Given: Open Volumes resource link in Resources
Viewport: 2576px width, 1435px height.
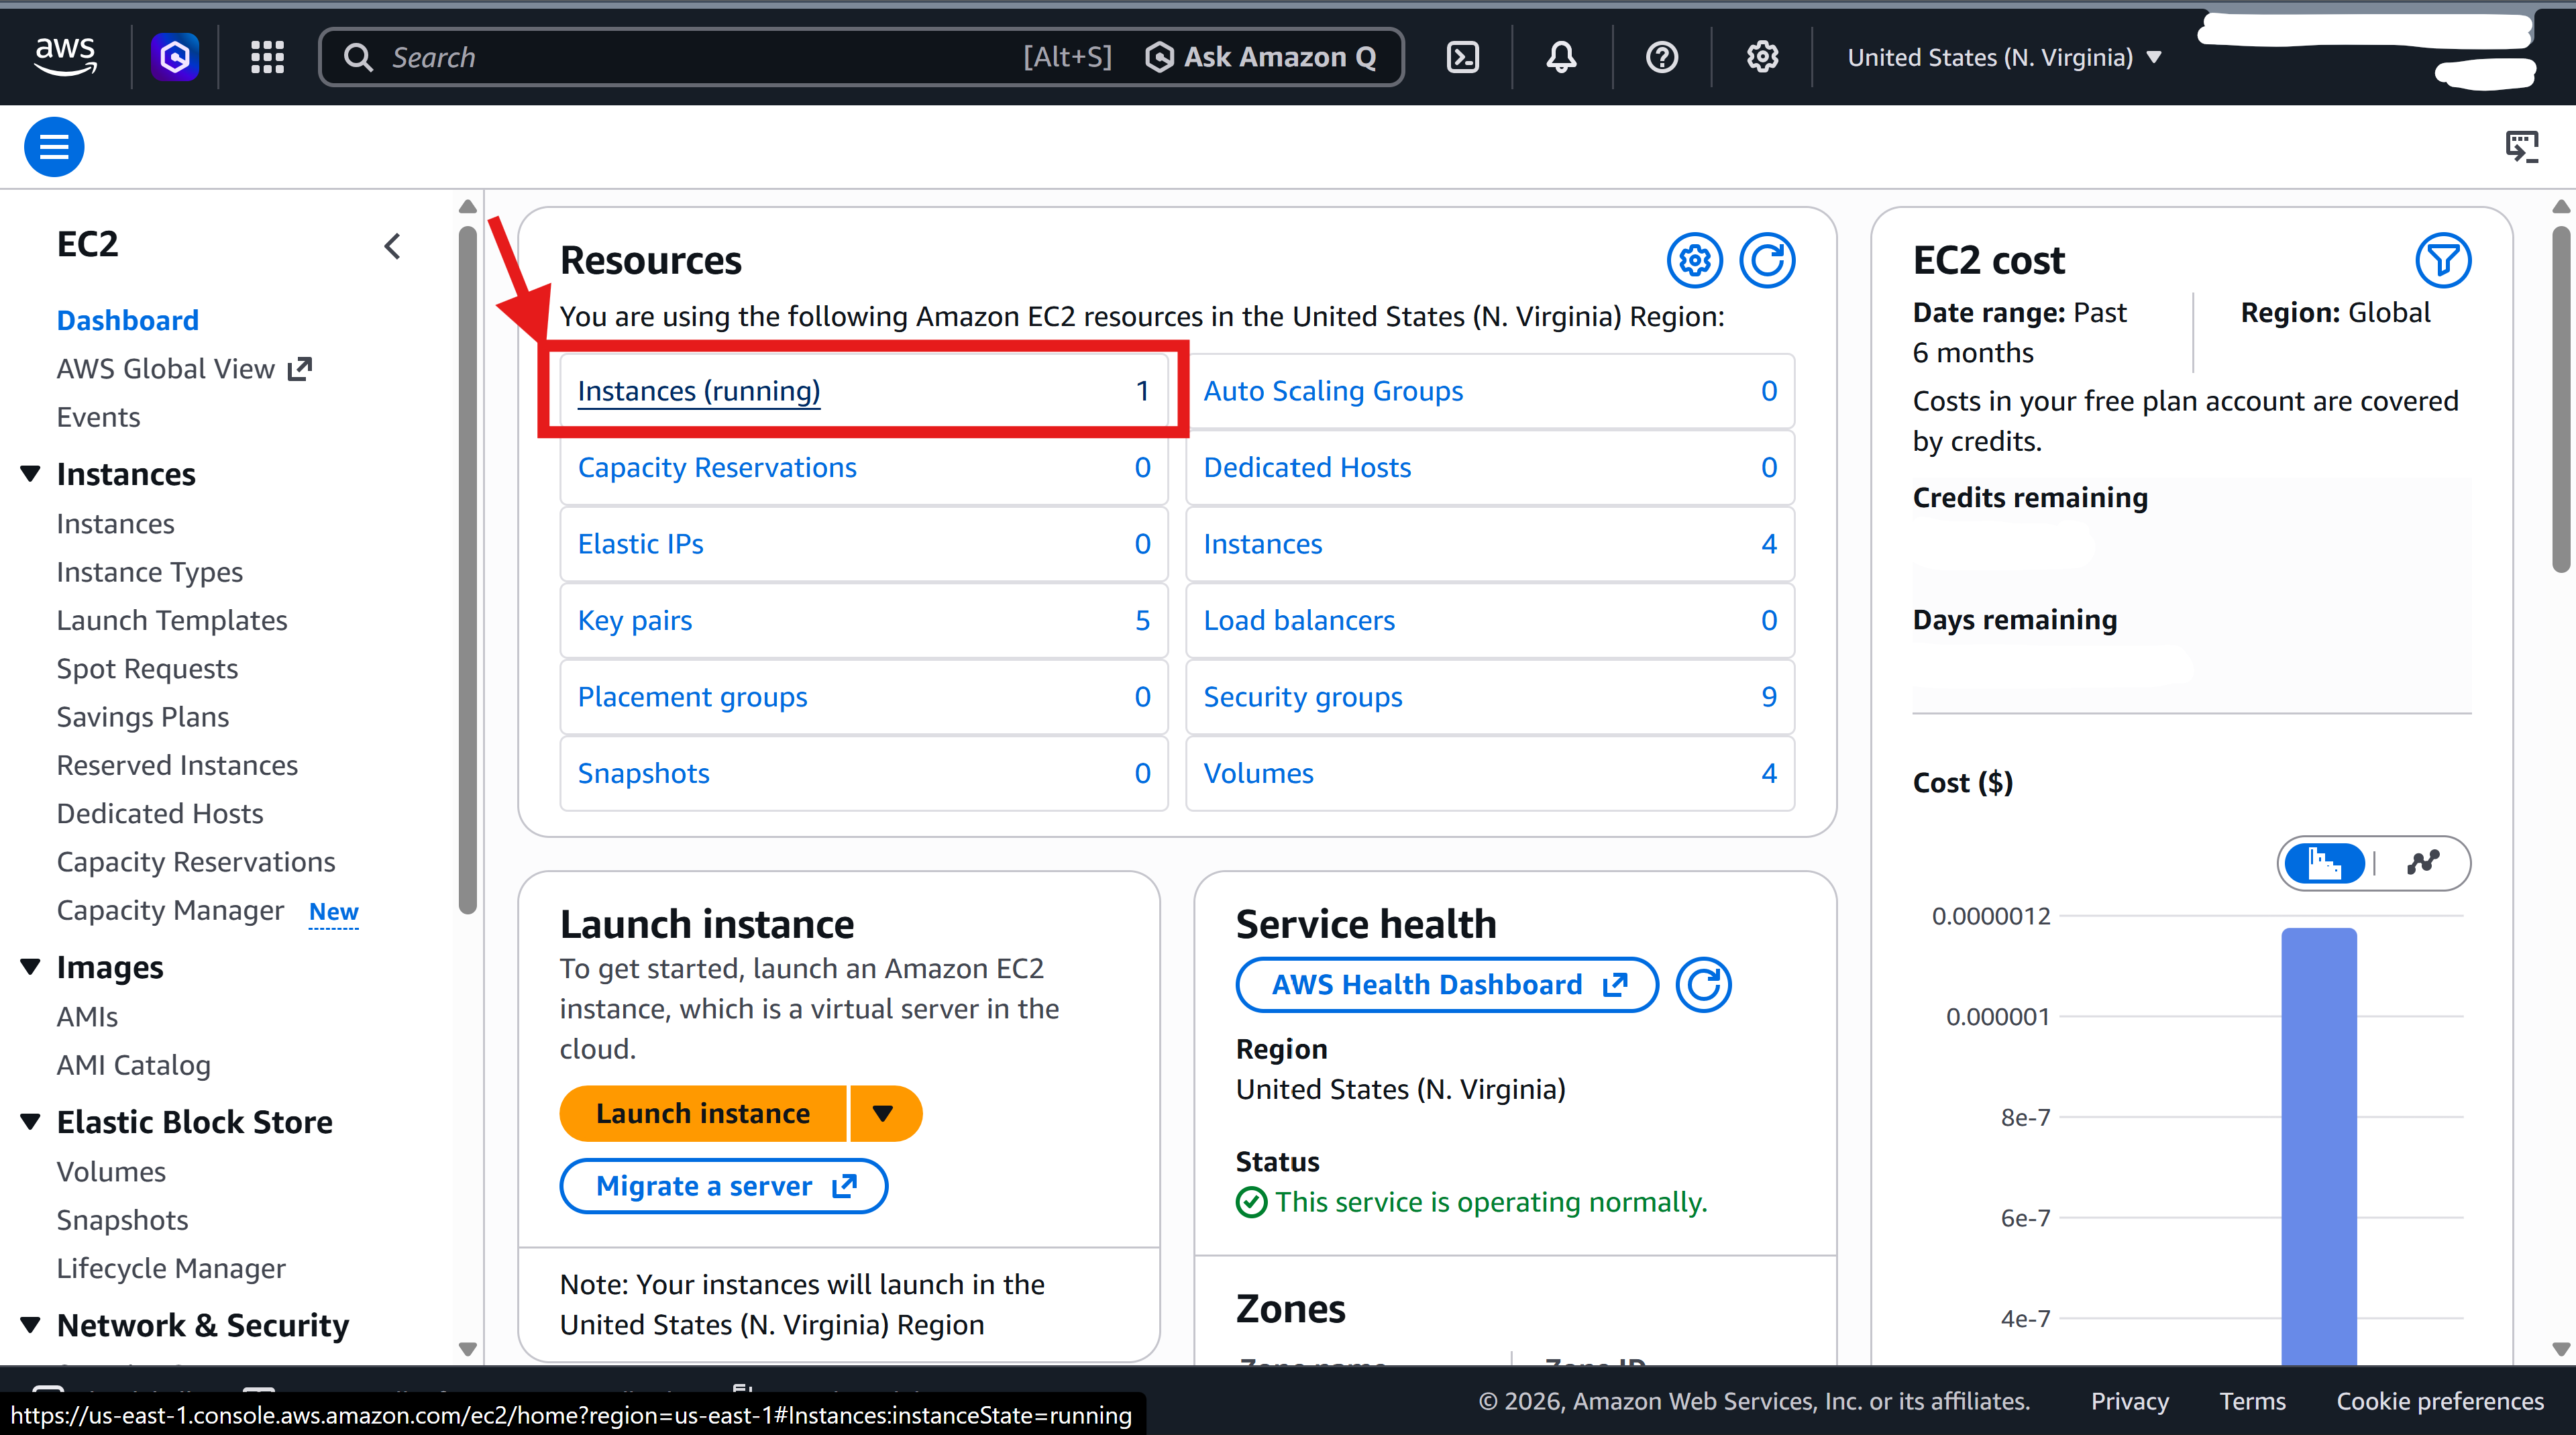Looking at the screenshot, I should tap(1259, 773).
